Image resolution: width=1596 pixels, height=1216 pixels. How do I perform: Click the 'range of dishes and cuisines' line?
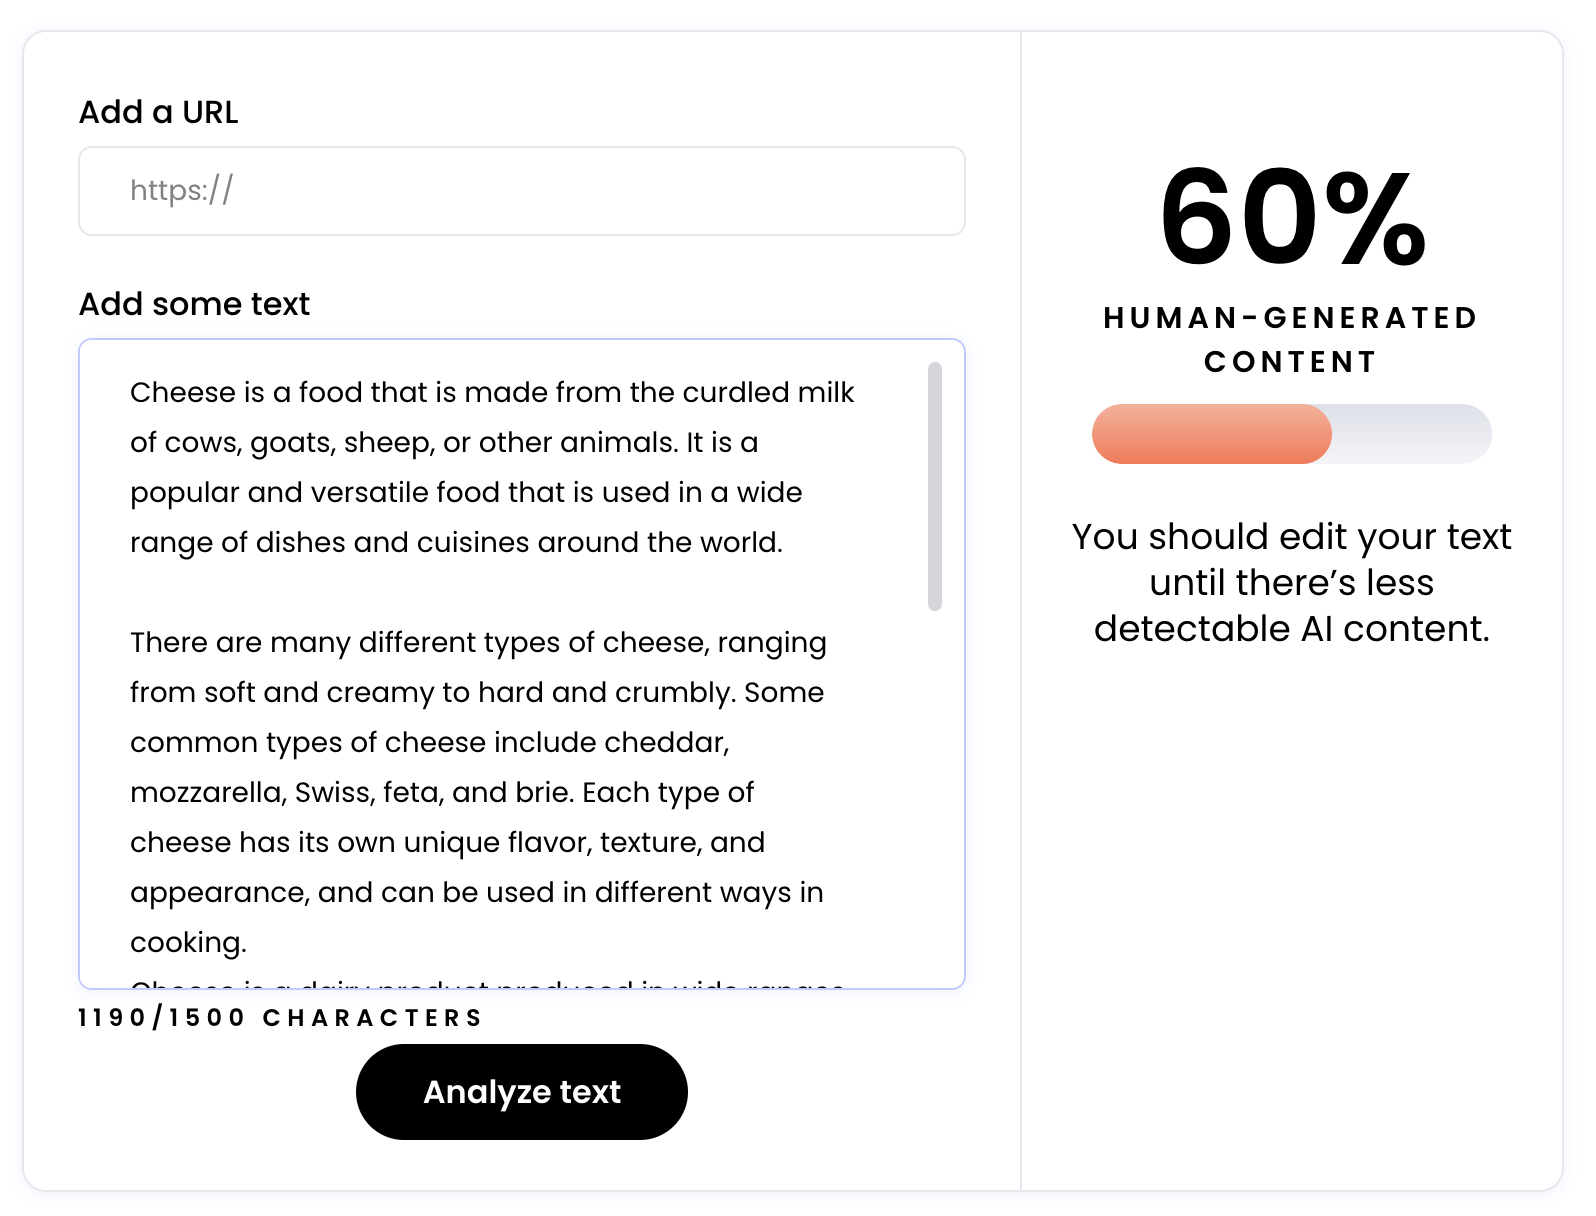(456, 542)
